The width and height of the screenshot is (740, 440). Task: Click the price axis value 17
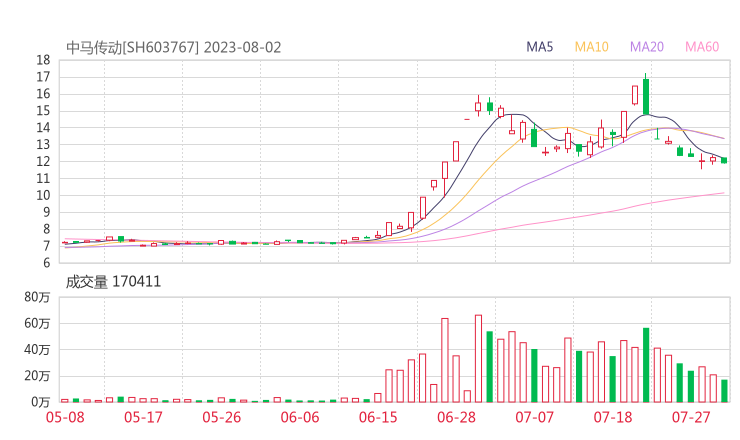point(43,77)
